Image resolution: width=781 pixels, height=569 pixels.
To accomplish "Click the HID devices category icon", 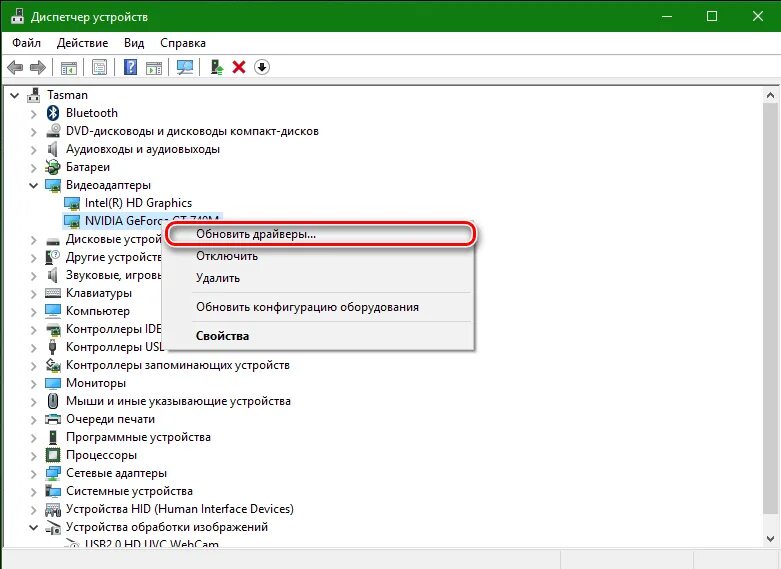I will [53, 509].
